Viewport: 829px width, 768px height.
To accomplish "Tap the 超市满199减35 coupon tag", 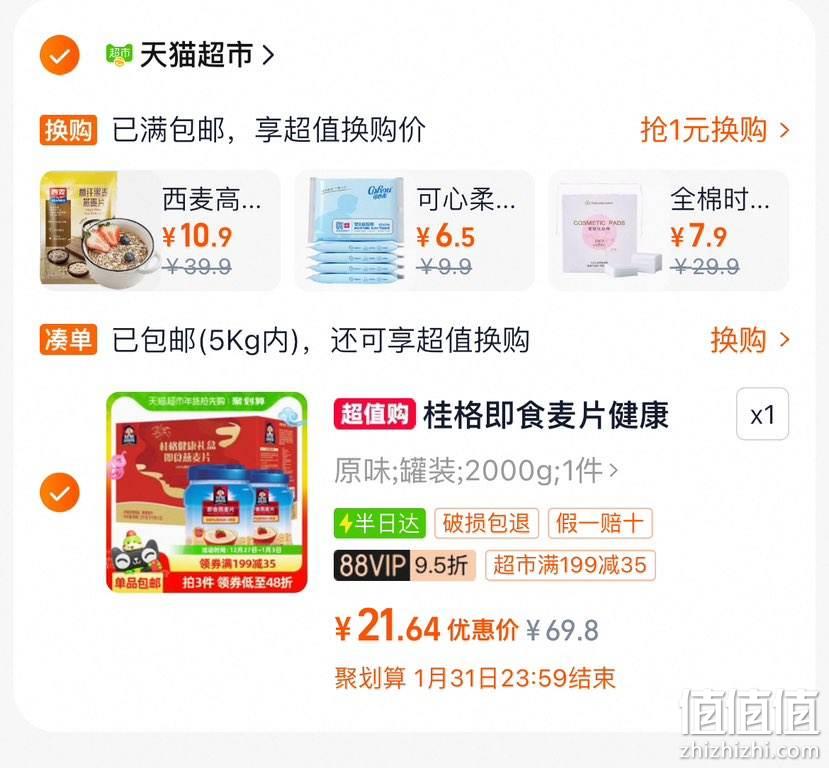I will (570, 566).
